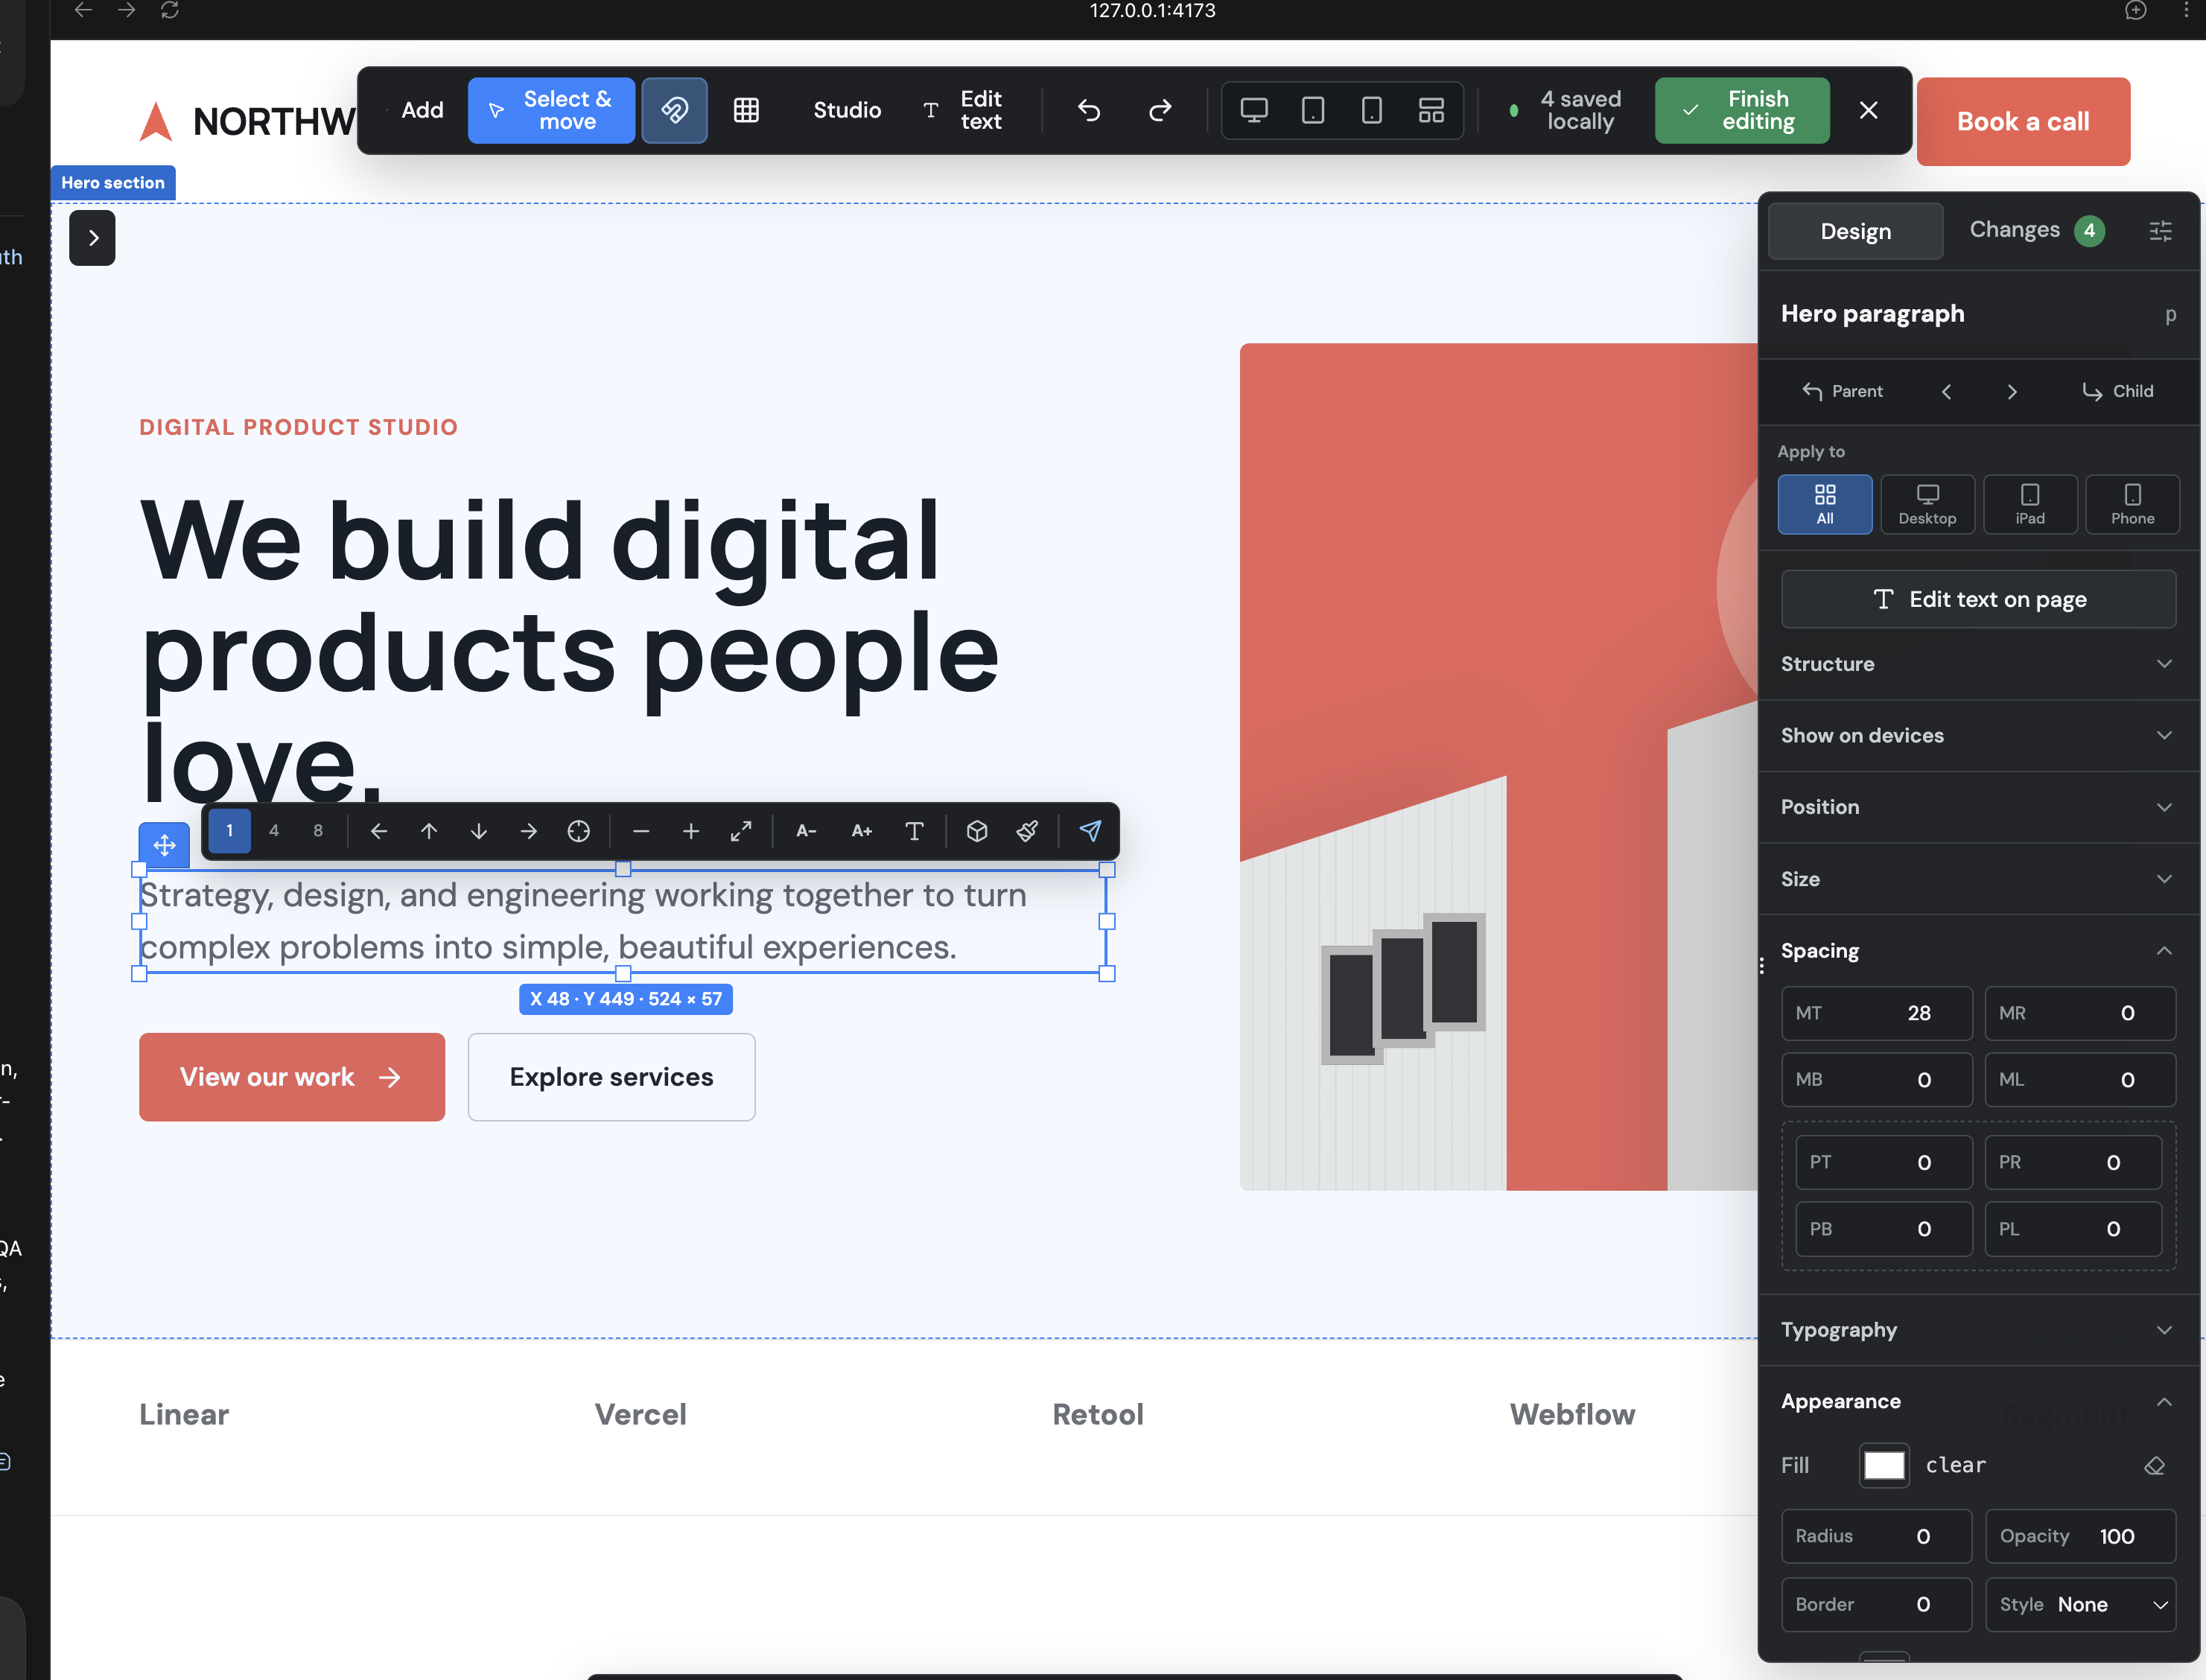Open the Fill color swatch

pos(1883,1465)
